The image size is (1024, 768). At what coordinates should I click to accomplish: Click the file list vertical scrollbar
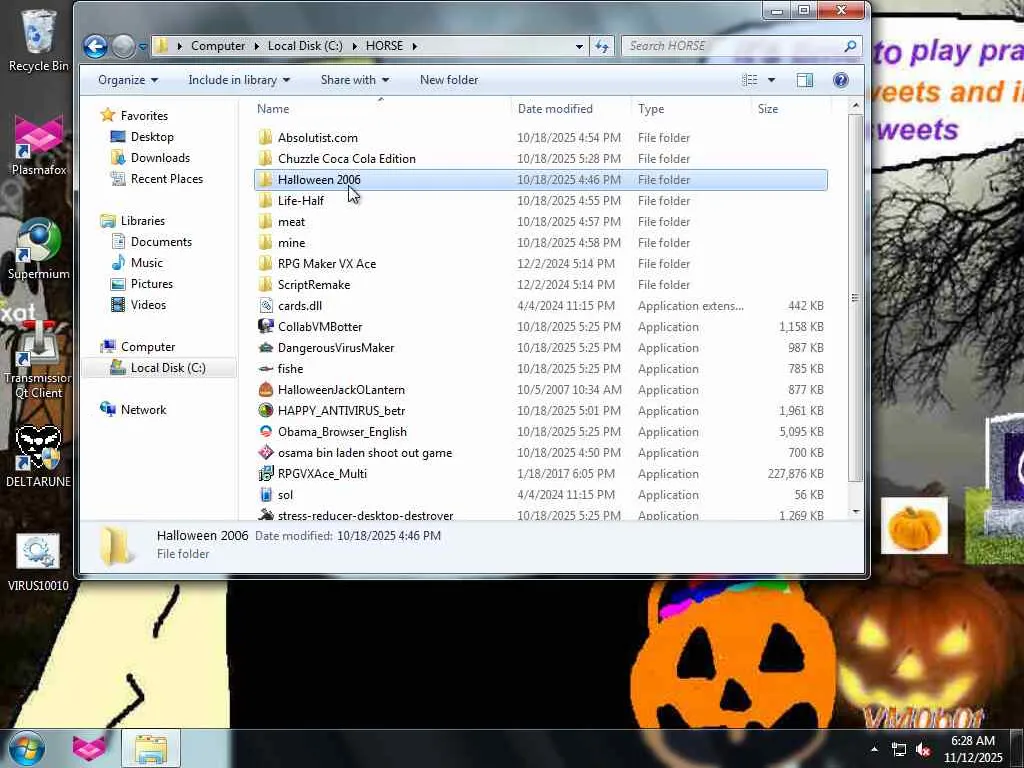coord(855,298)
